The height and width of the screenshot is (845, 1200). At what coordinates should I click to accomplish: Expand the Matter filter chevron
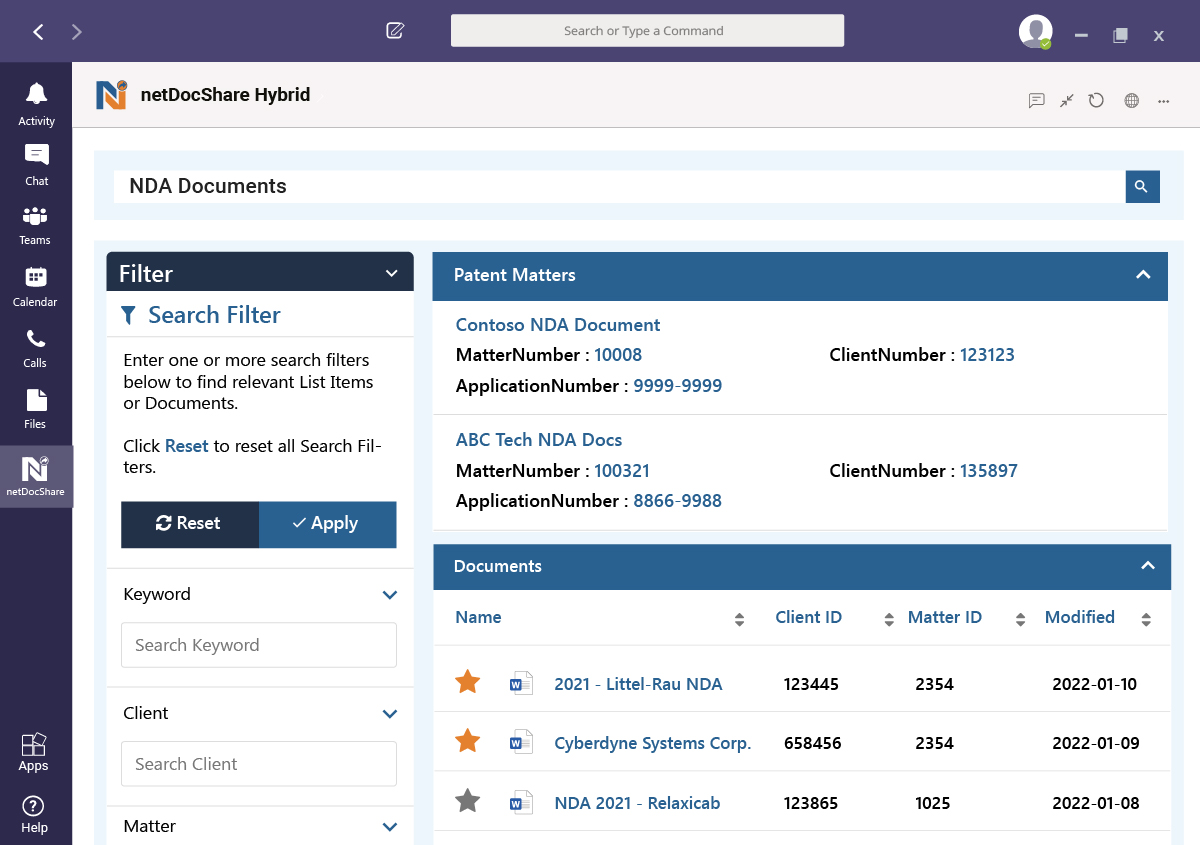tap(390, 827)
